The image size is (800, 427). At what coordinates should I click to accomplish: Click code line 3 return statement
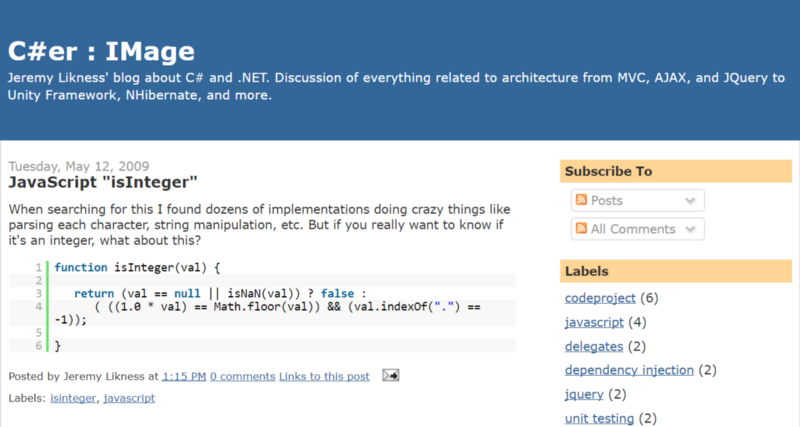pos(220,293)
